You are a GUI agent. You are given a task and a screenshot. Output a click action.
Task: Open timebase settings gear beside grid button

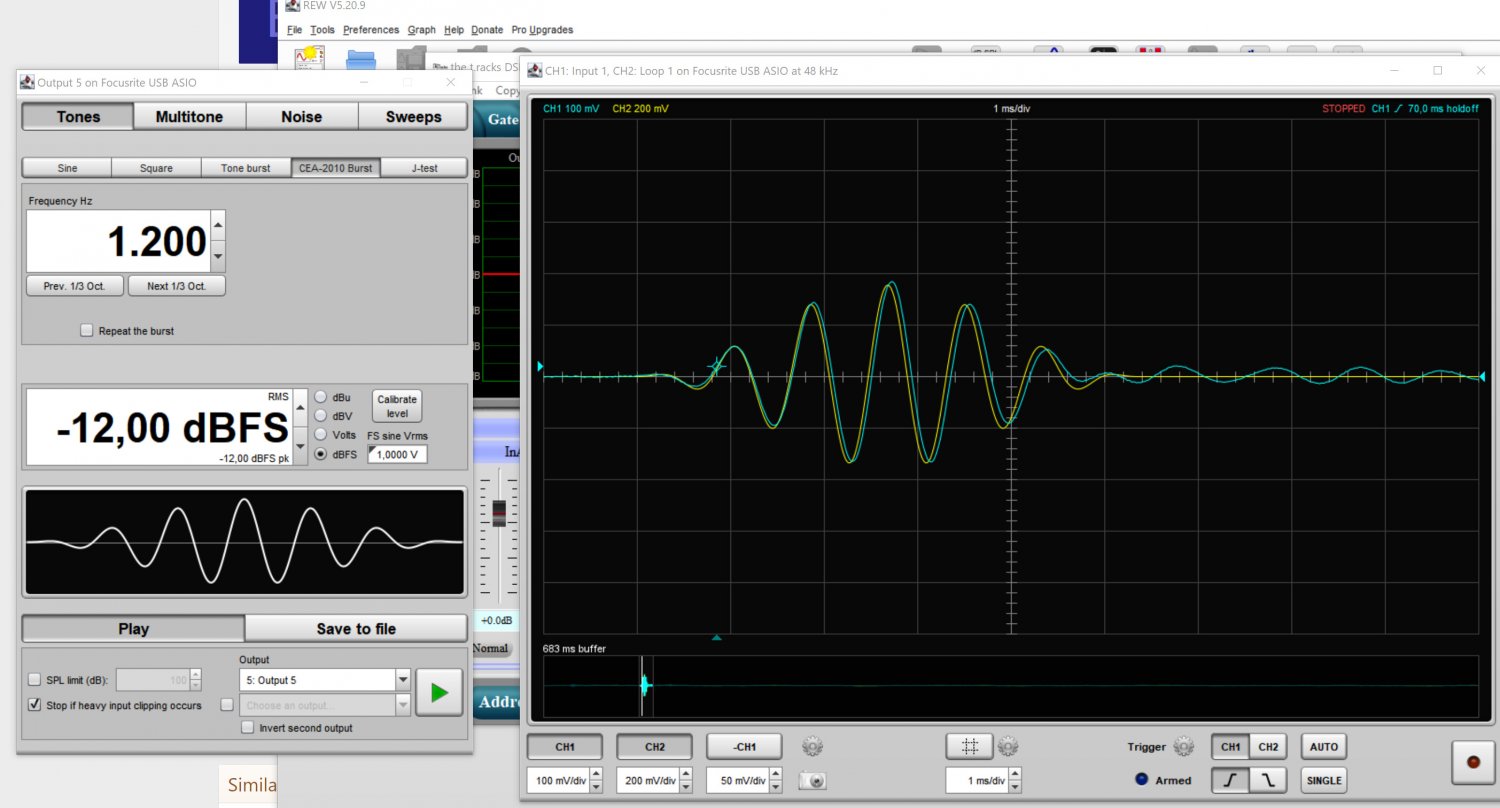click(1007, 746)
